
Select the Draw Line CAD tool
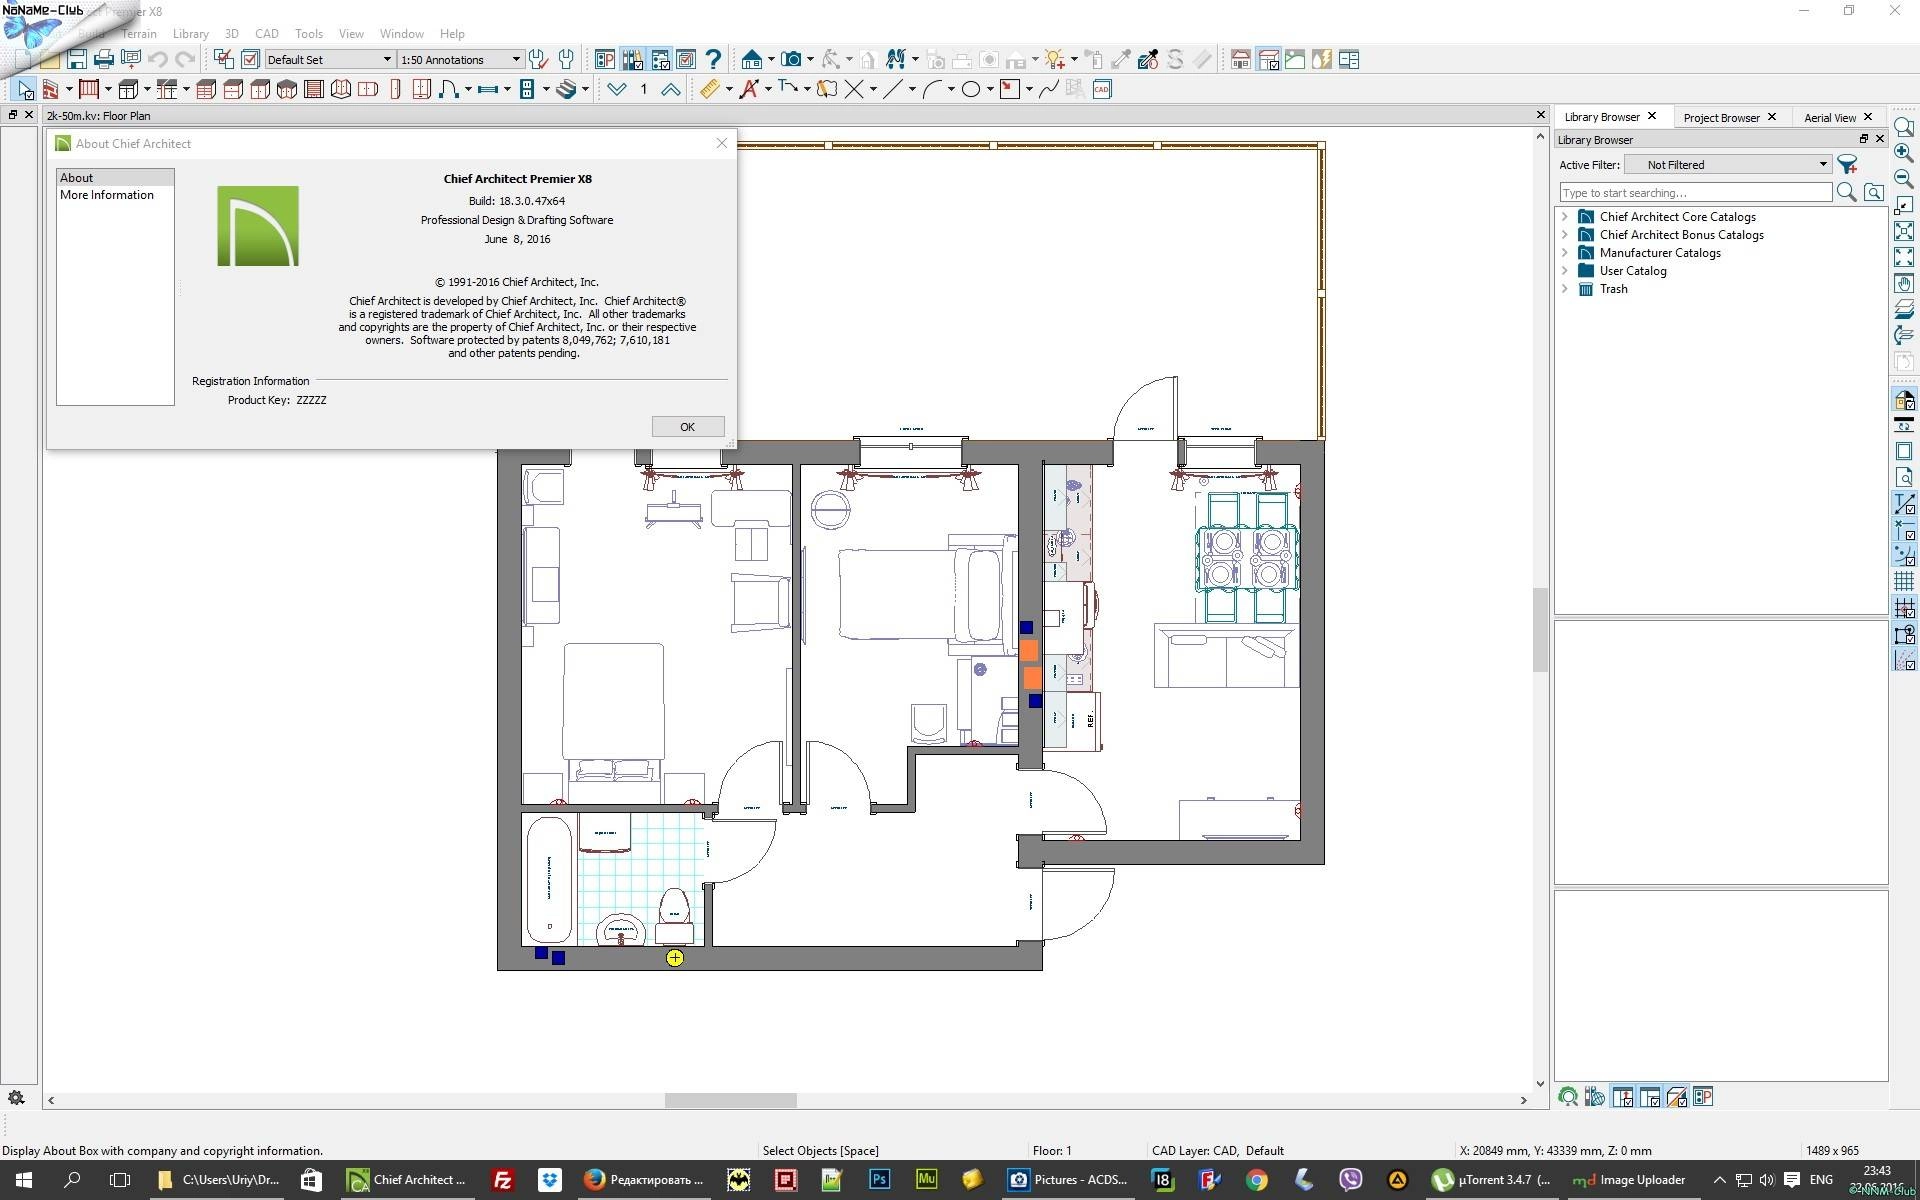click(892, 90)
